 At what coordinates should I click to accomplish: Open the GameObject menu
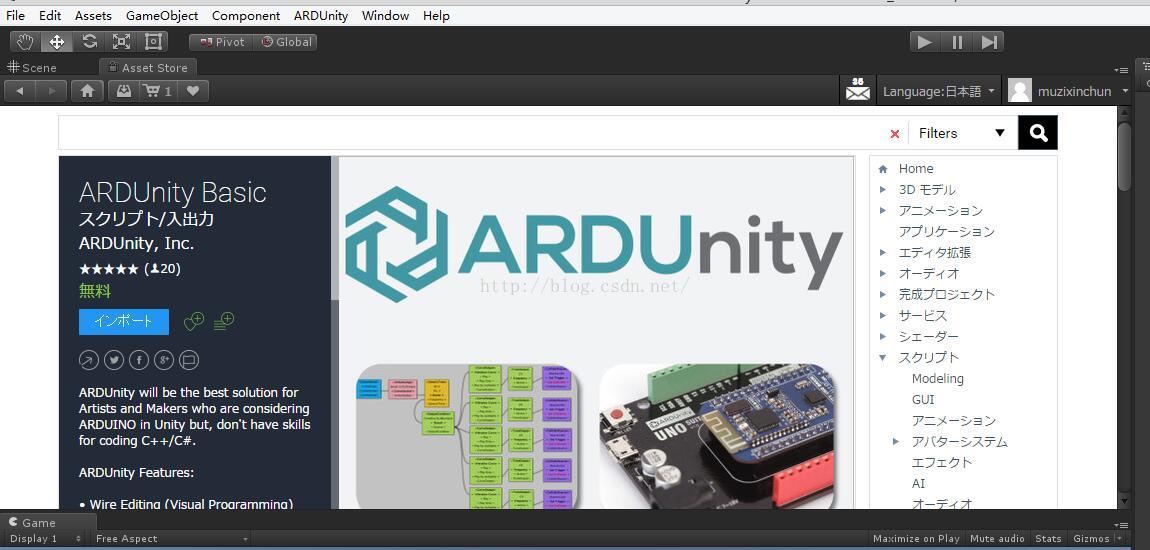click(x=162, y=15)
